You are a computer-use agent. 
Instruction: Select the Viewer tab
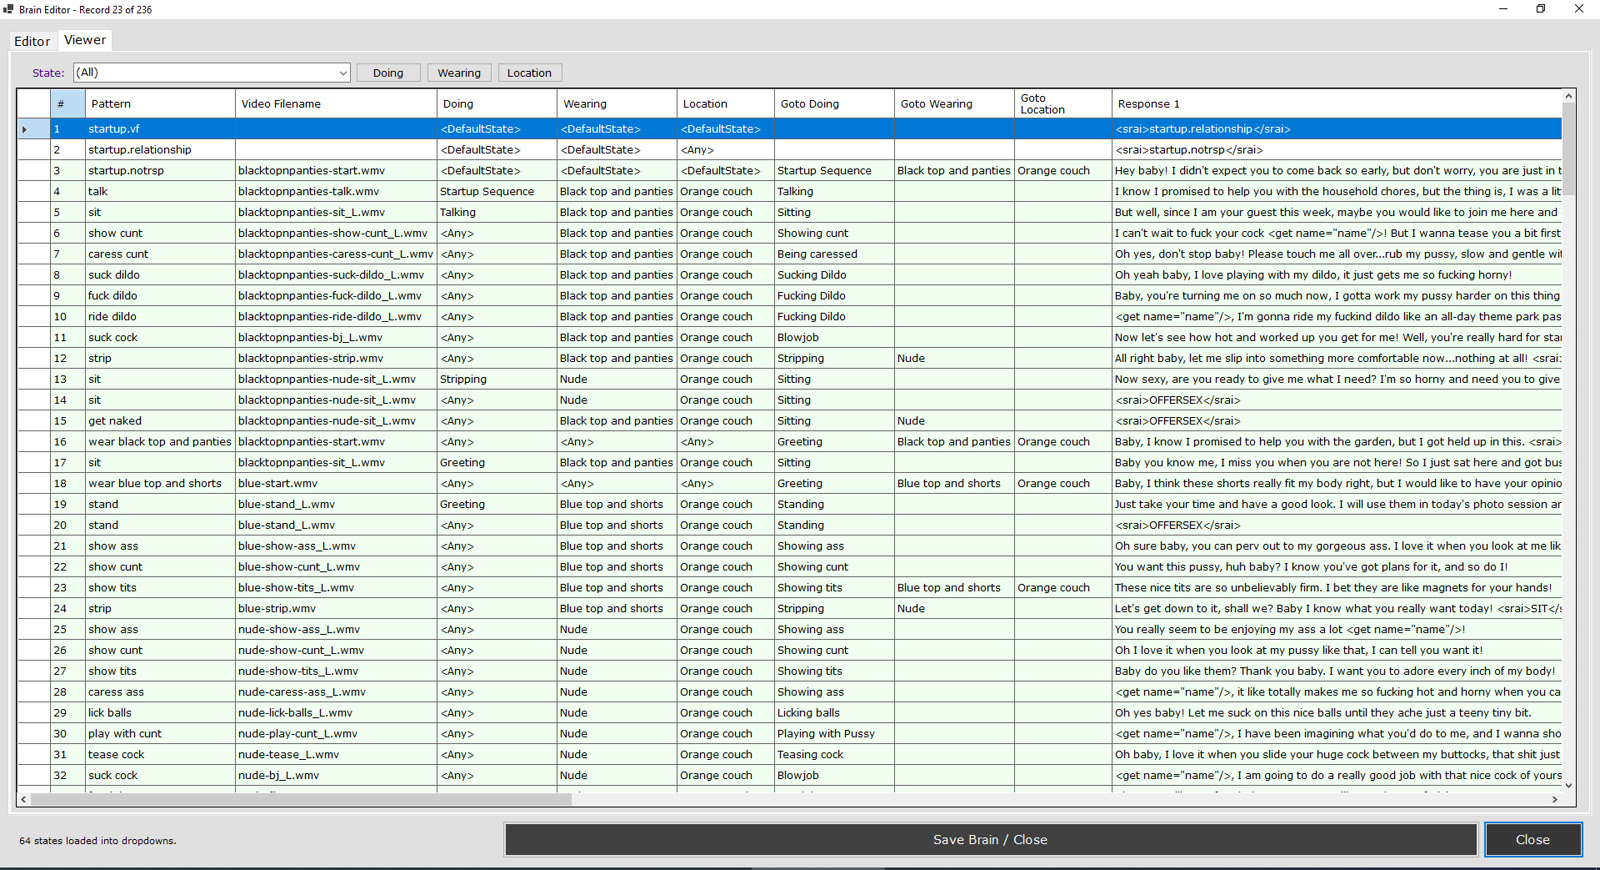click(x=85, y=40)
